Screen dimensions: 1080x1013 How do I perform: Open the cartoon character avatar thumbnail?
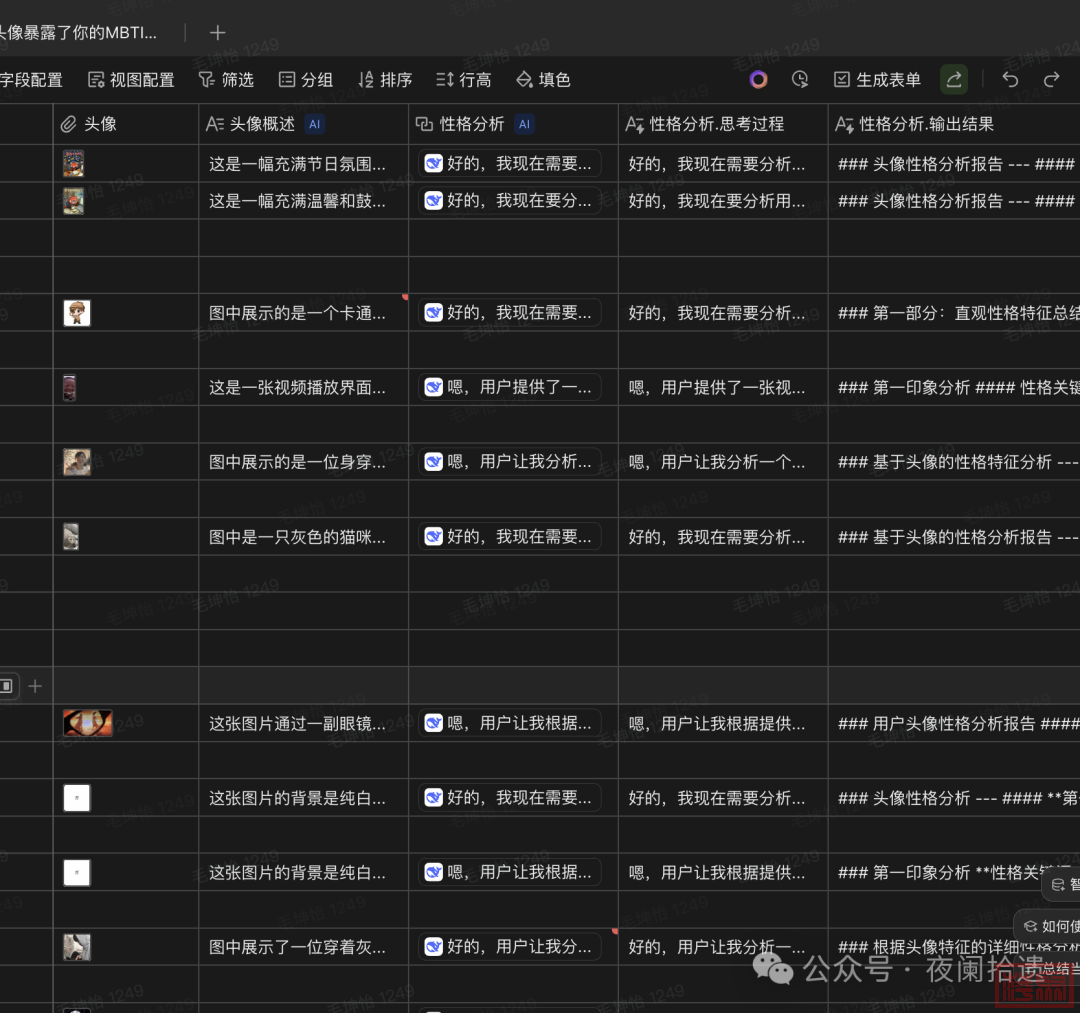click(x=76, y=313)
